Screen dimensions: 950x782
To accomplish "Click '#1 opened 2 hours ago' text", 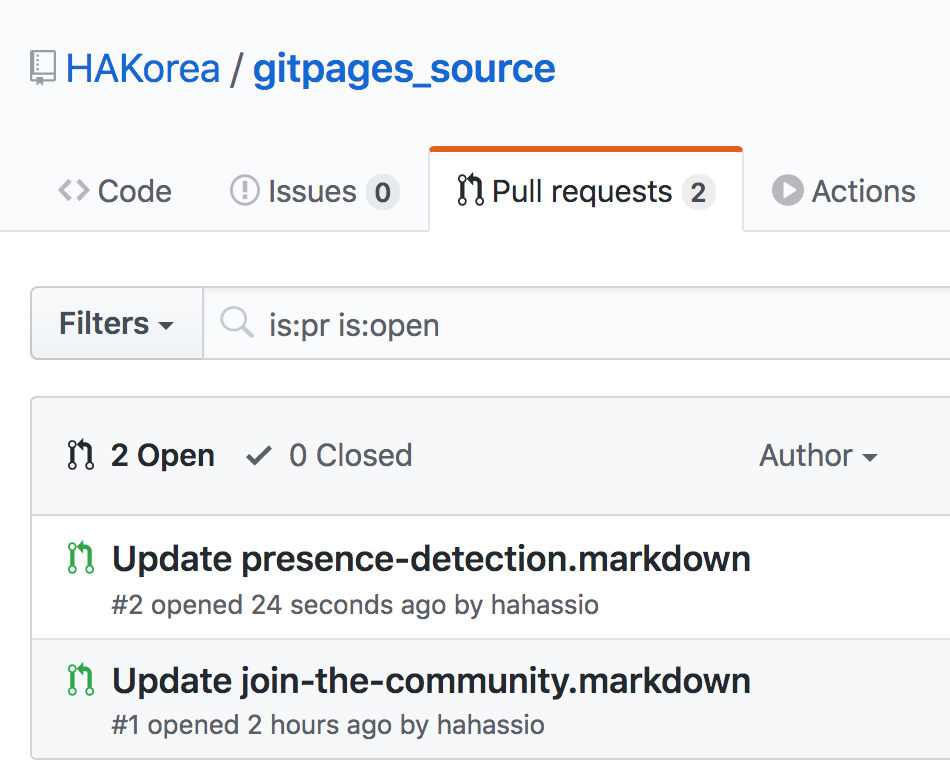I will coord(252,726).
